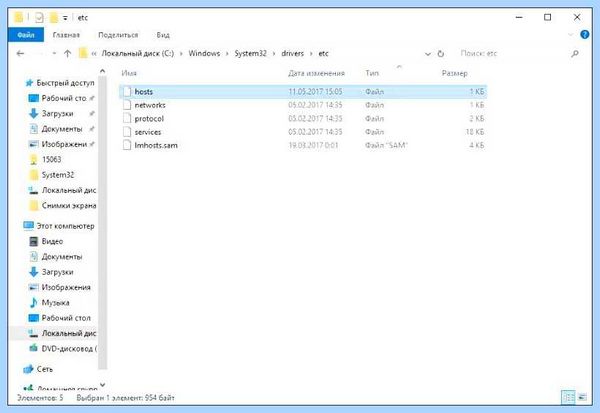The width and height of the screenshot is (600, 413).
Task: Go back with the left arrow button
Action: click(20, 54)
